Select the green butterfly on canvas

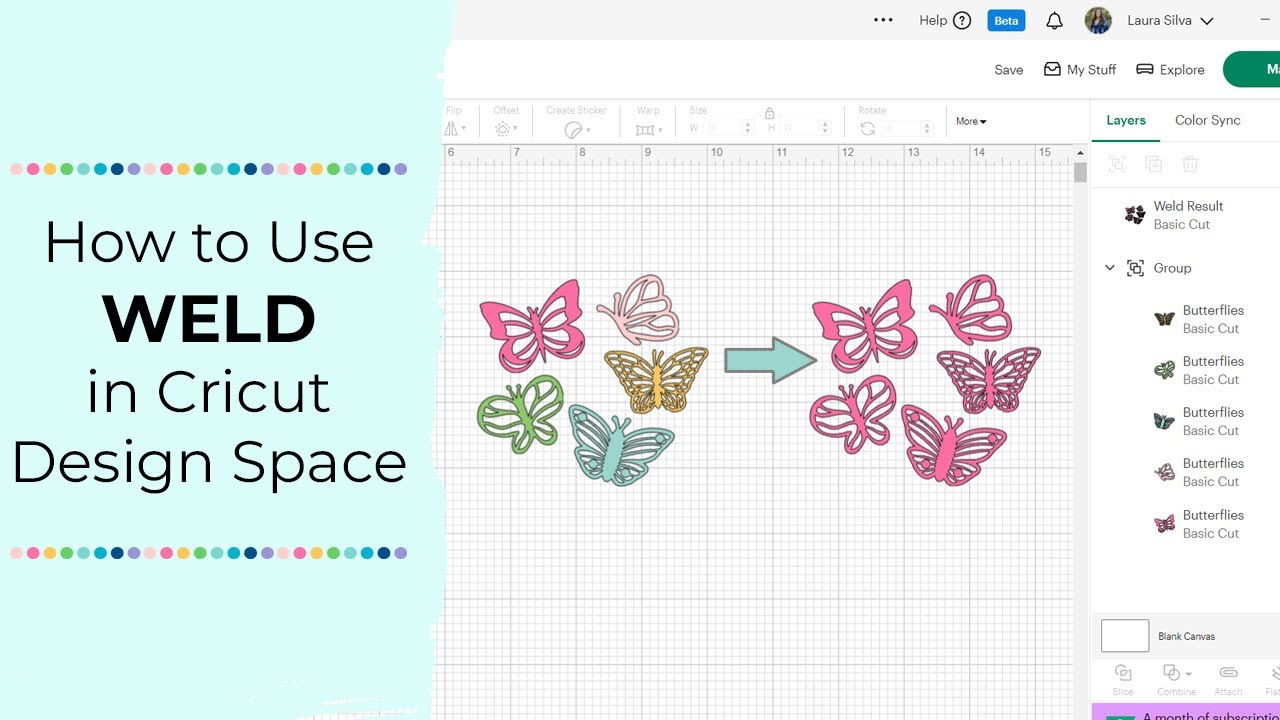[520, 415]
